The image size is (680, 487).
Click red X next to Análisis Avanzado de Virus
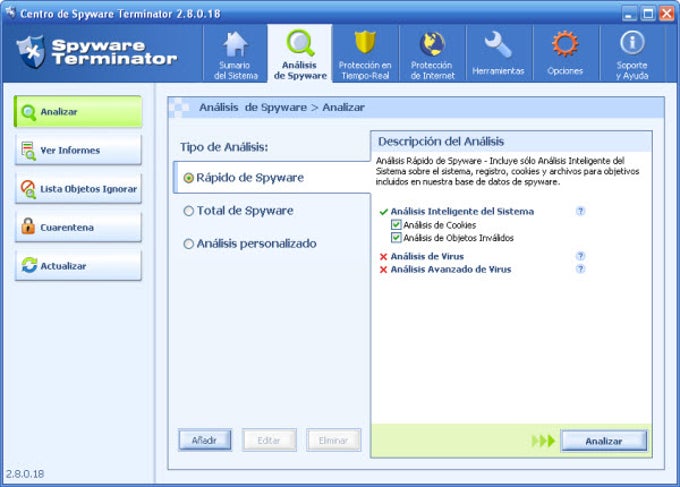pyautogui.click(x=383, y=270)
